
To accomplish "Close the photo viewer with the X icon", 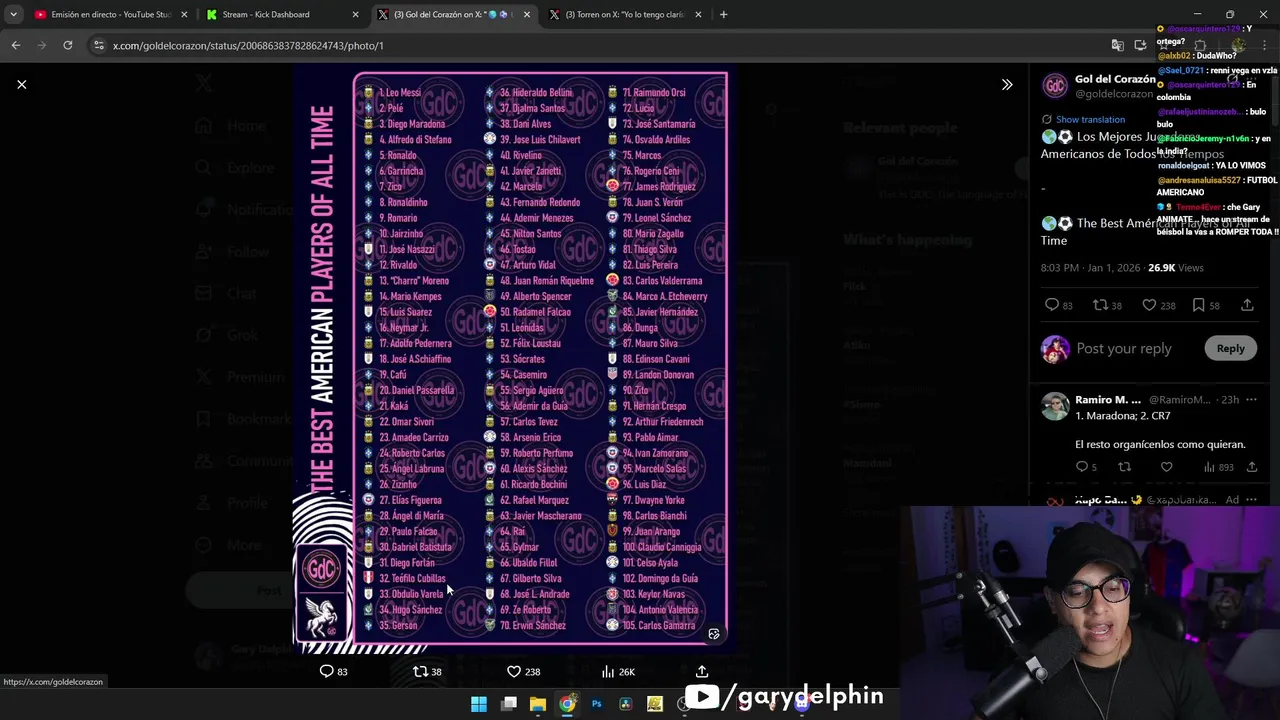I will pos(21,84).
